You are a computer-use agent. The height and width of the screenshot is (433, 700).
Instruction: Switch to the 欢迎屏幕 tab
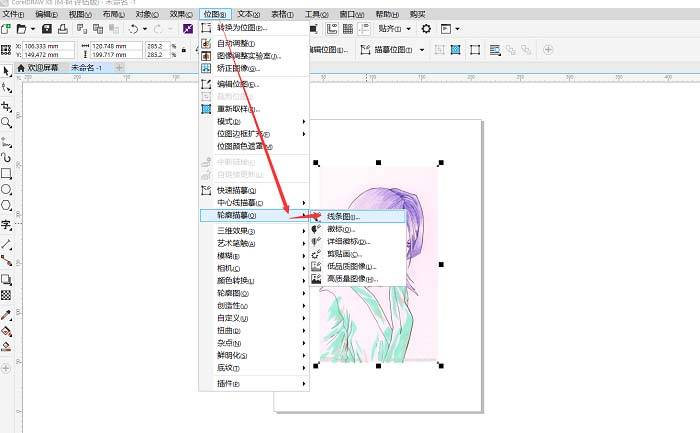pos(40,67)
